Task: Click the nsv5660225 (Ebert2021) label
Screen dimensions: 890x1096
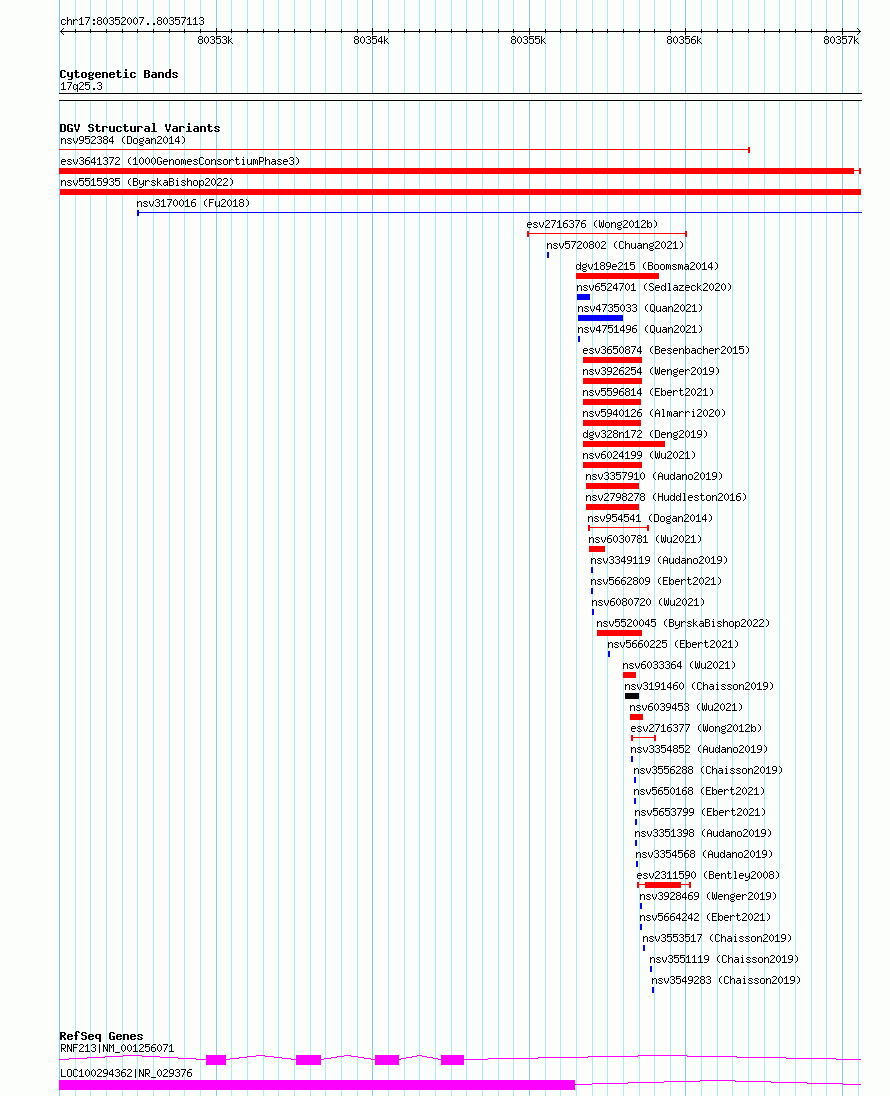Action: pyautogui.click(x=673, y=644)
